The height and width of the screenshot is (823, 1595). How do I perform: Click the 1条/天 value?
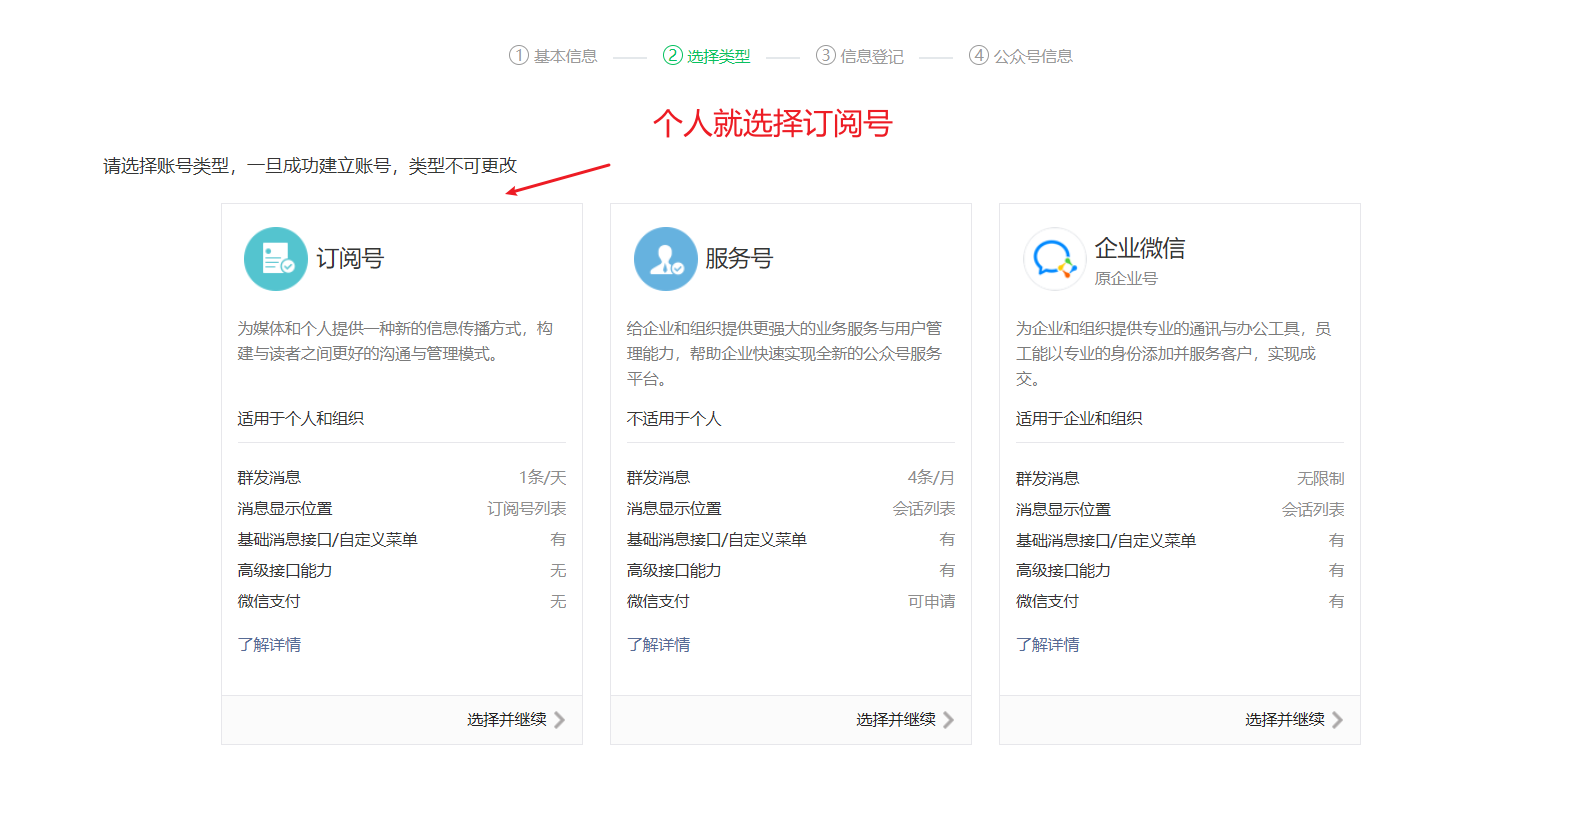pos(542,478)
